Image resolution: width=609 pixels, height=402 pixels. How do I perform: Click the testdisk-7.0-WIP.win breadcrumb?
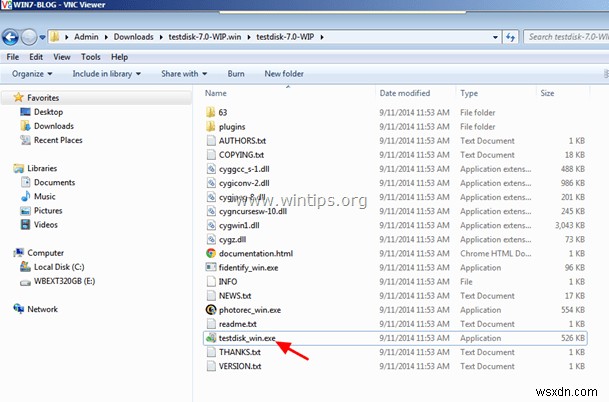[205, 37]
